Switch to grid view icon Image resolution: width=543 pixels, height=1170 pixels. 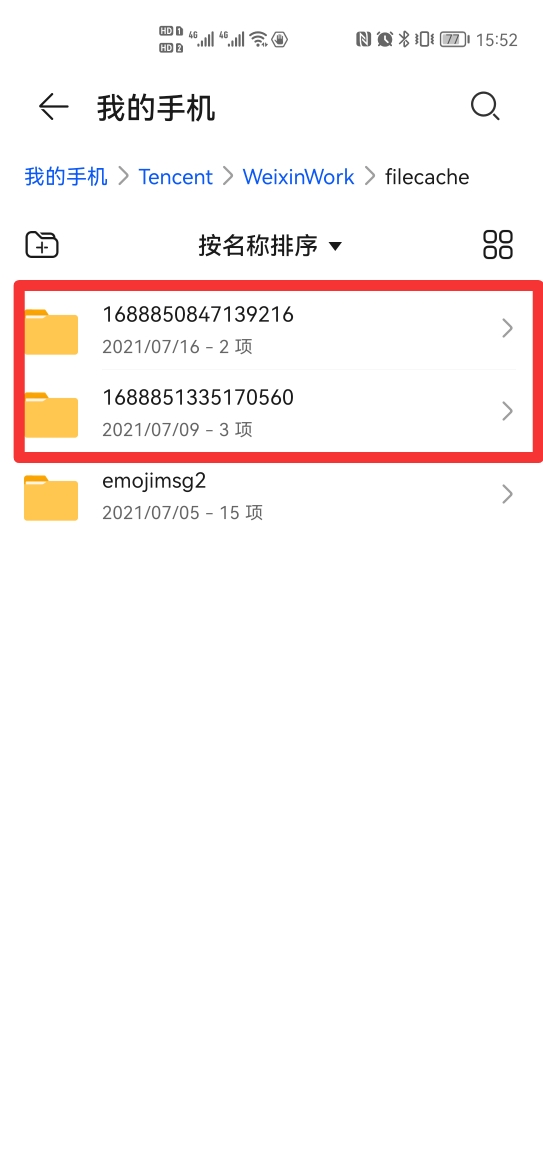pyautogui.click(x=498, y=244)
